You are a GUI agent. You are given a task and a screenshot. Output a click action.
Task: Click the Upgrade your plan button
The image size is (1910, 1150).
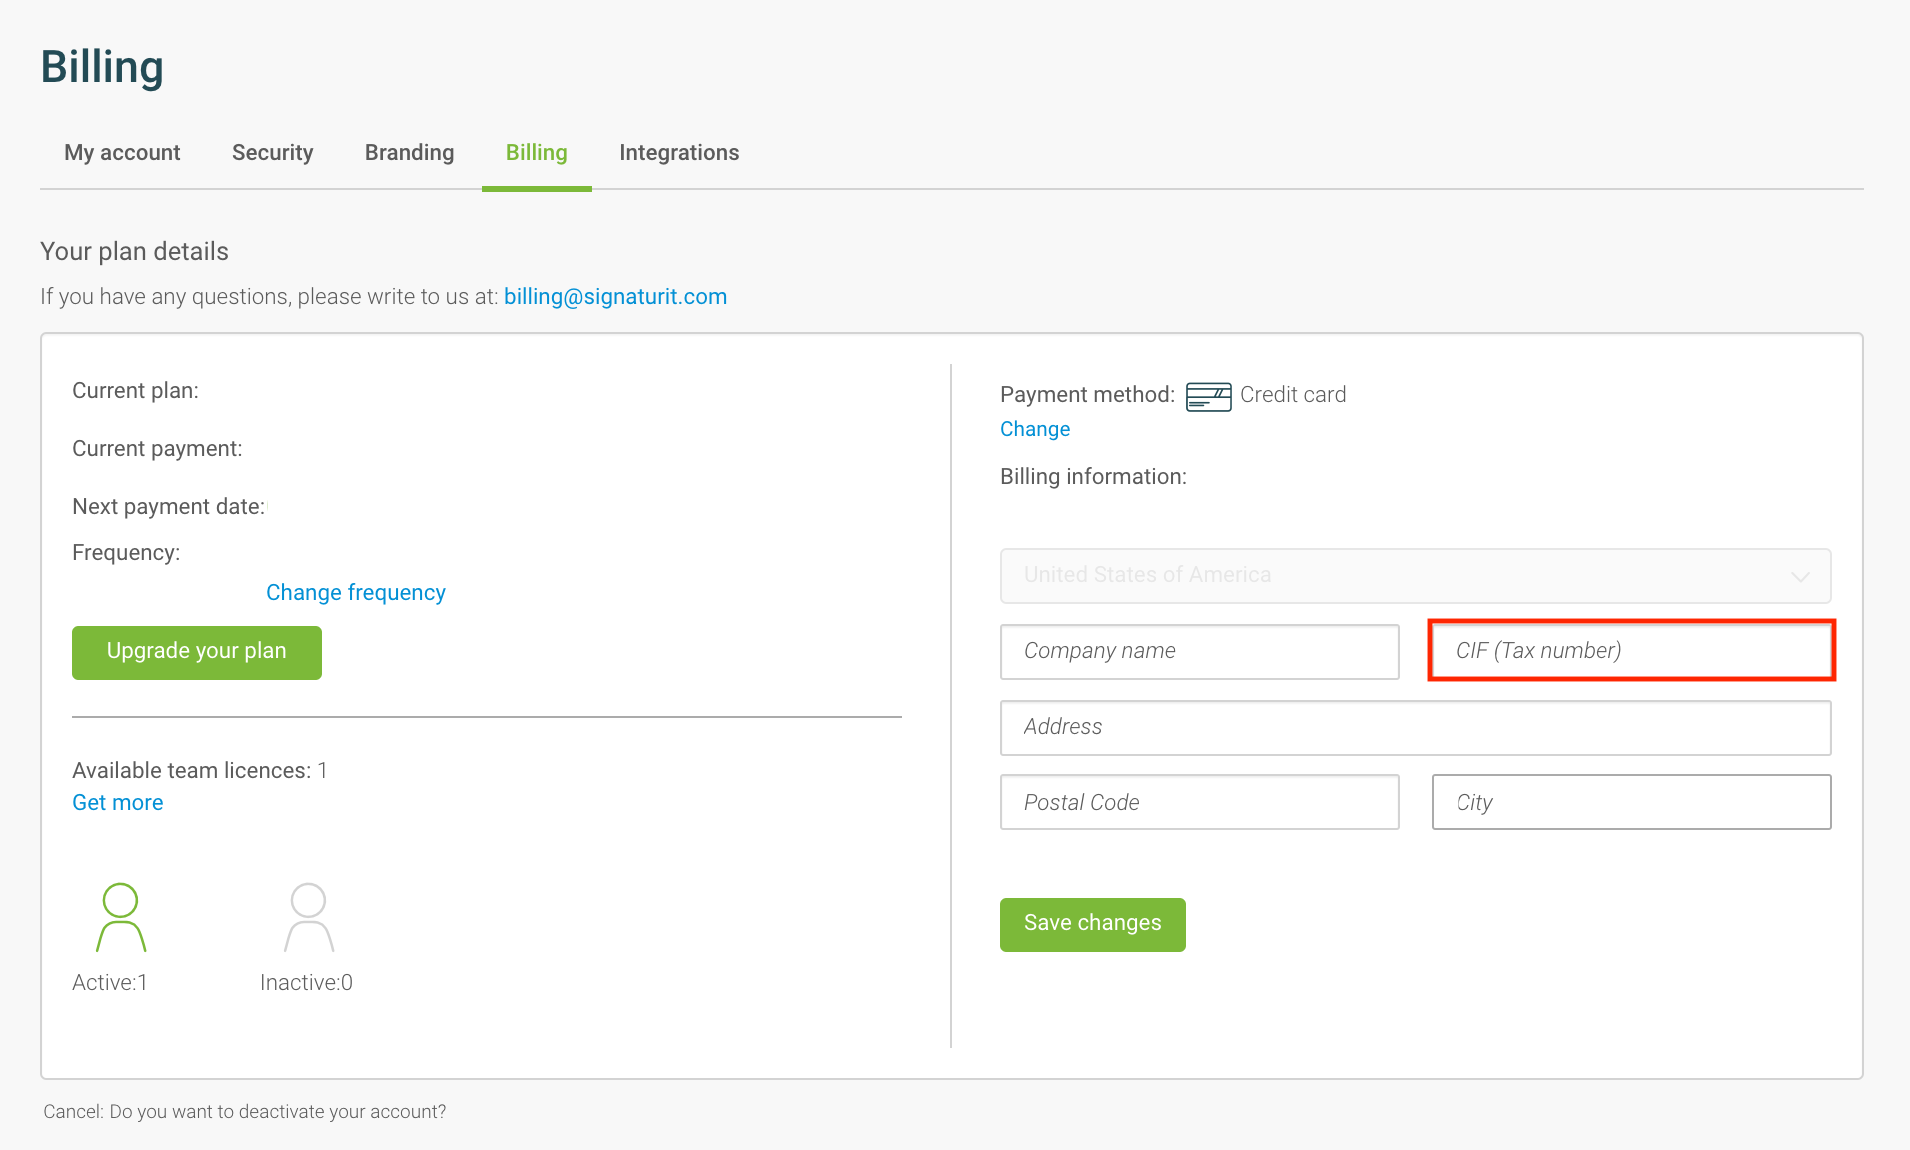pos(197,652)
